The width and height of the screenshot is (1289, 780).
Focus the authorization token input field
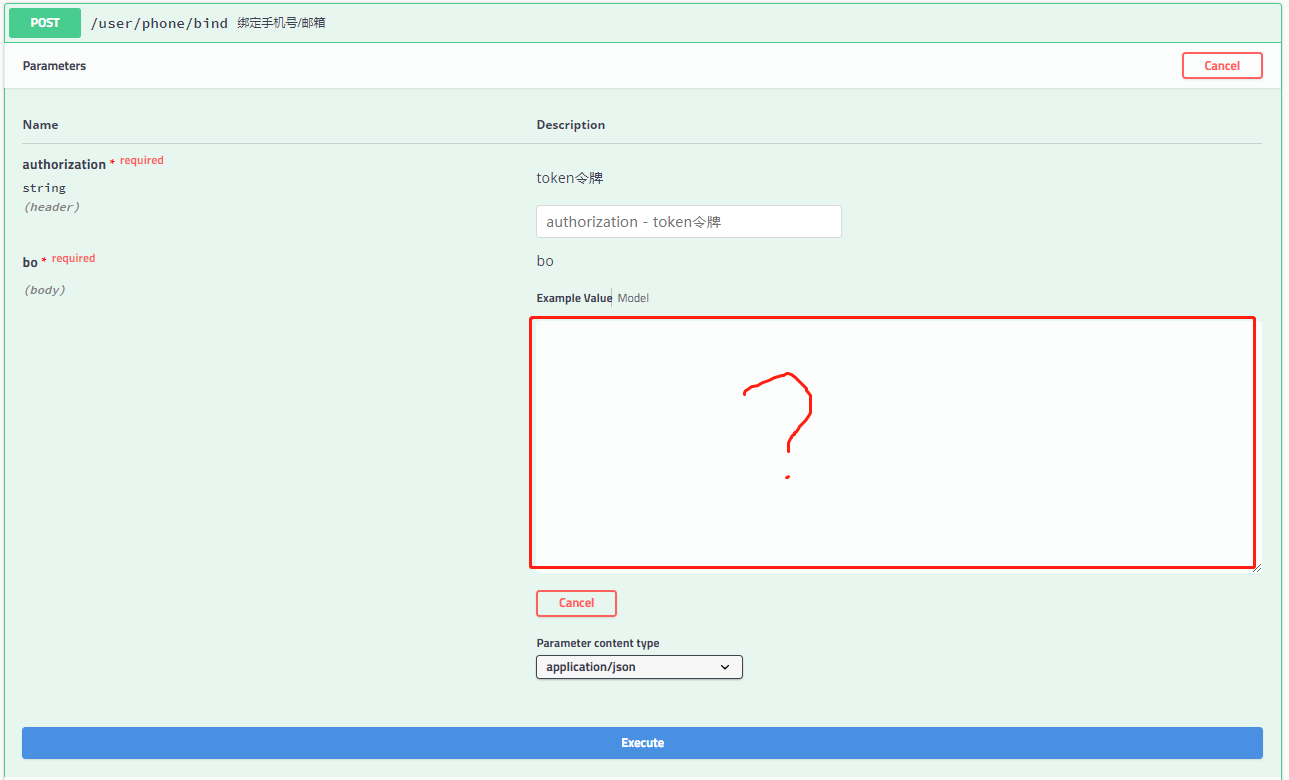click(x=689, y=222)
